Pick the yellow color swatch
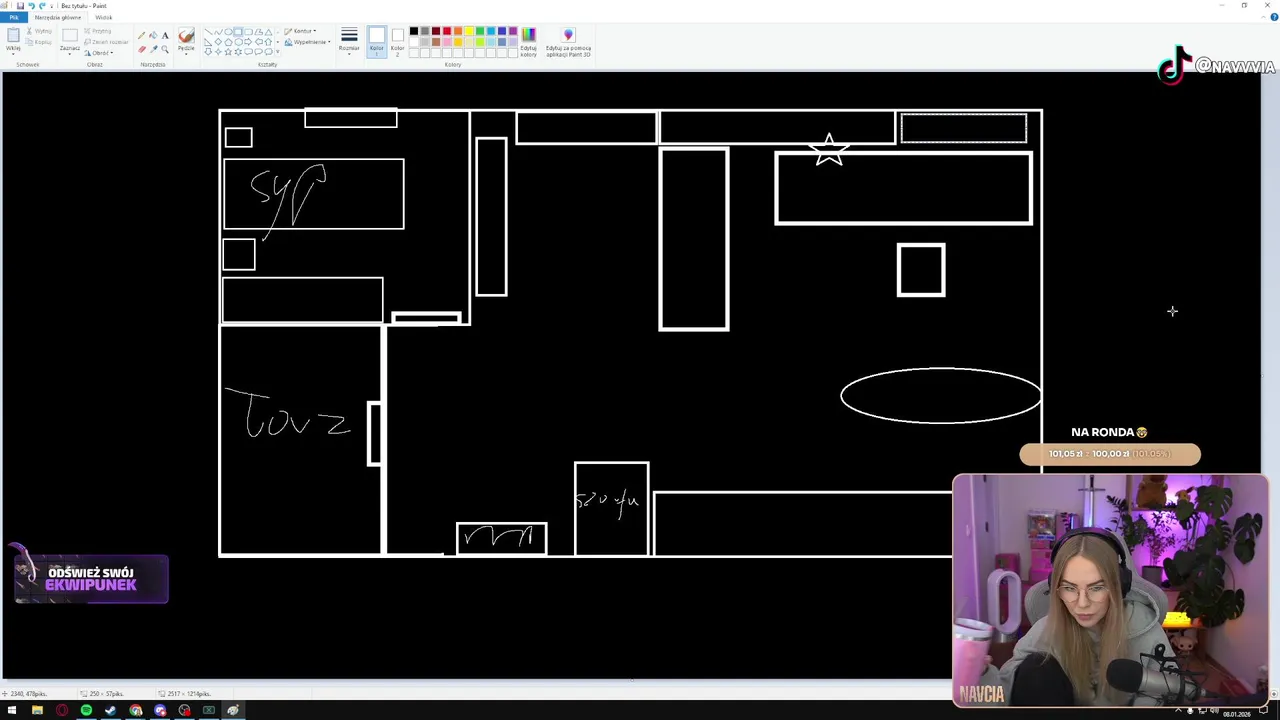Viewport: 1280px width, 720px height. (x=469, y=31)
